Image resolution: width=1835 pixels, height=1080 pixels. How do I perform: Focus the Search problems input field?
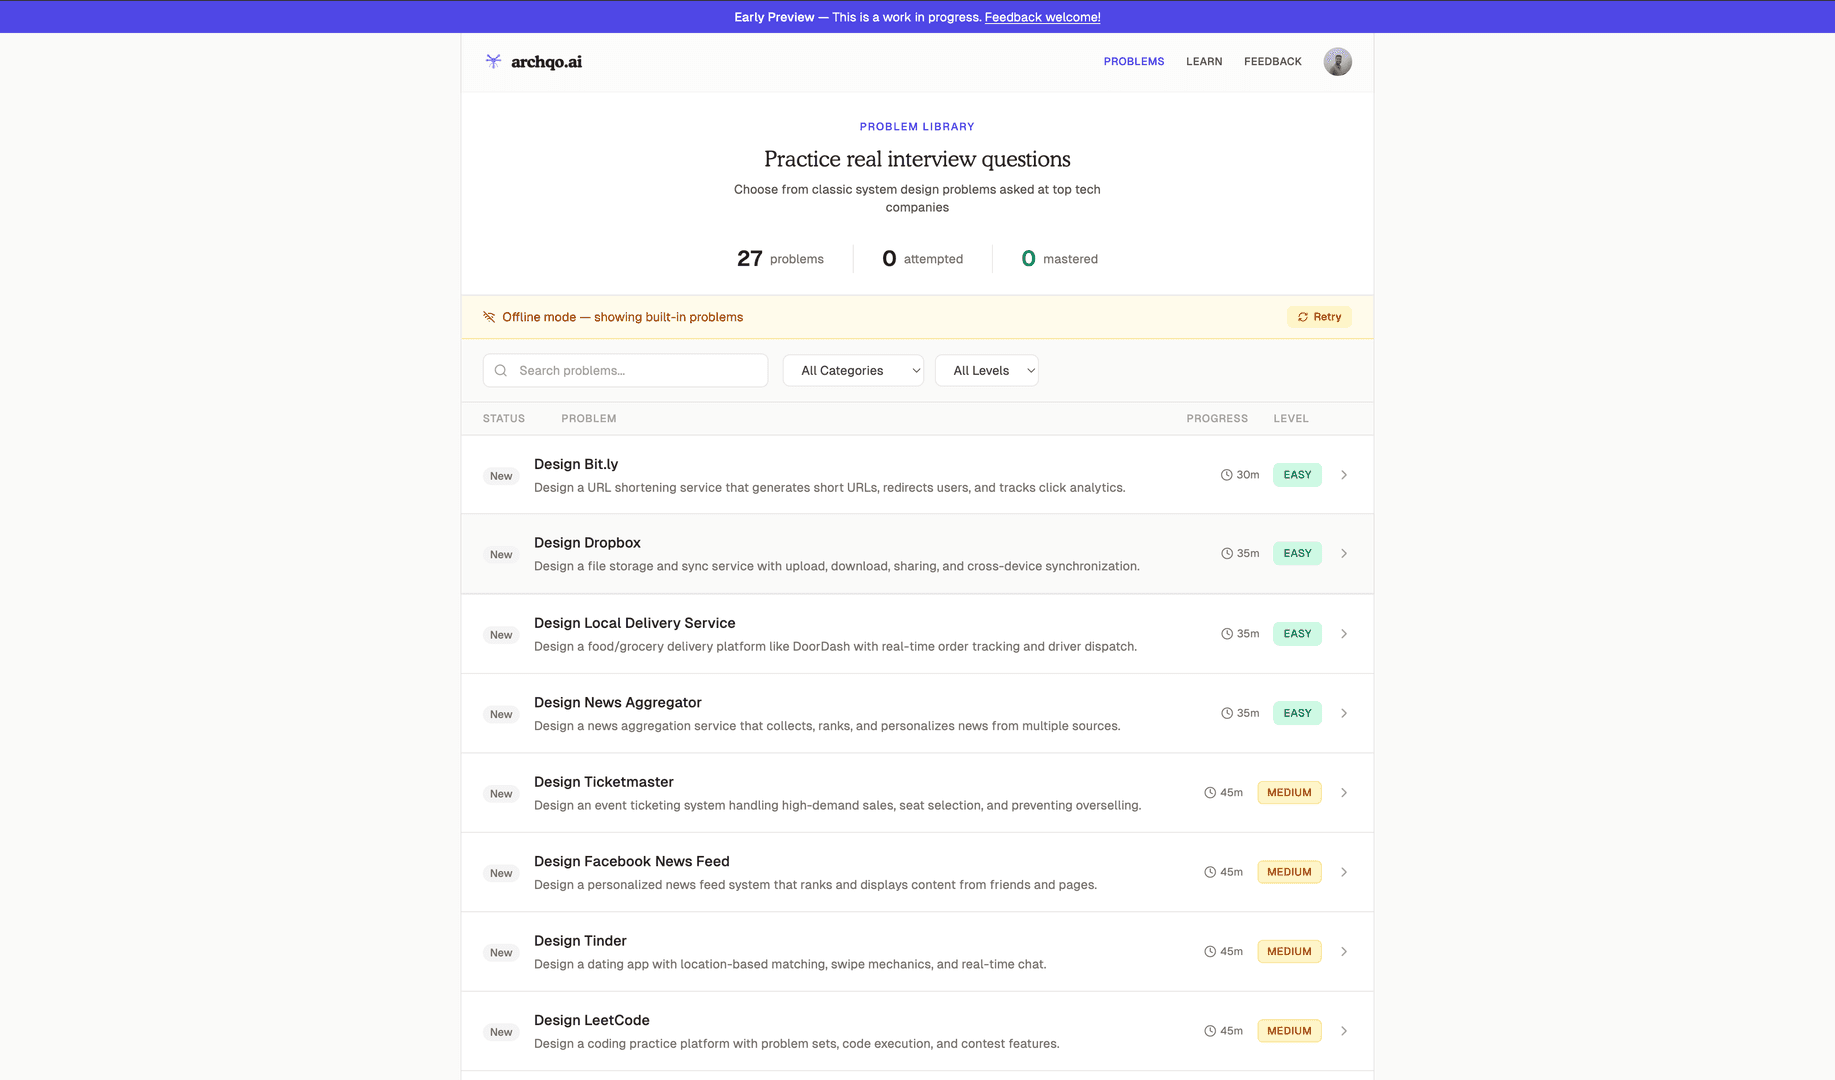click(625, 371)
